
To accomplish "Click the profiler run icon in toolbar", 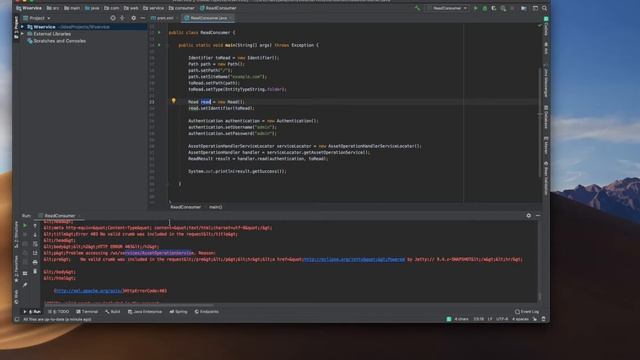I will click(x=503, y=8).
